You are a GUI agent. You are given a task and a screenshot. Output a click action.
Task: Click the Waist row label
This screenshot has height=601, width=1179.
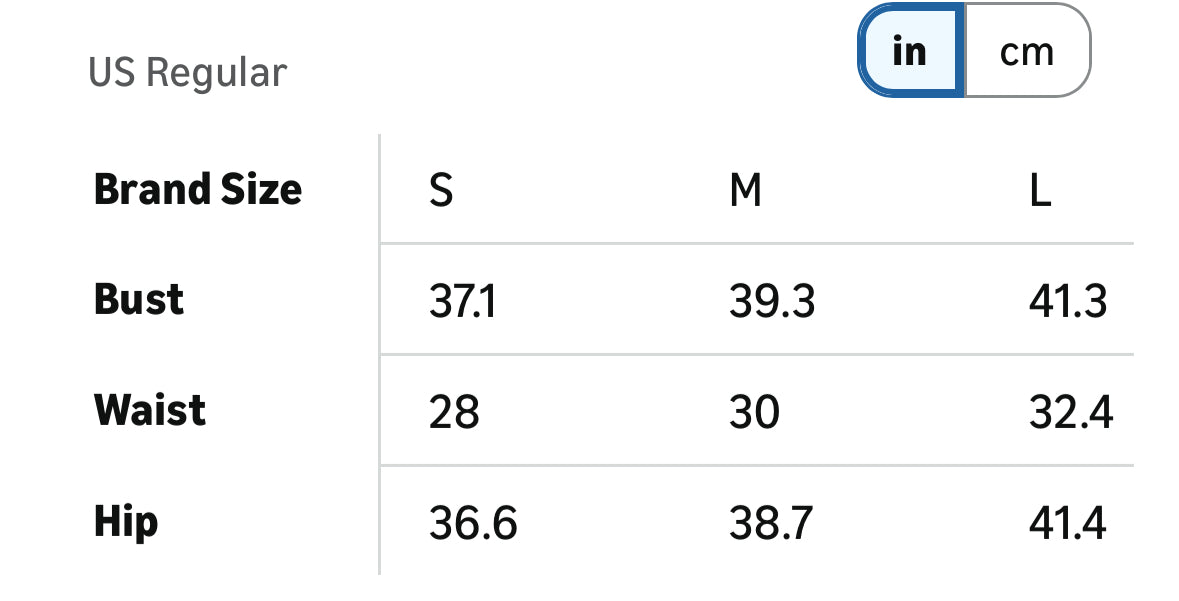[x=150, y=411]
